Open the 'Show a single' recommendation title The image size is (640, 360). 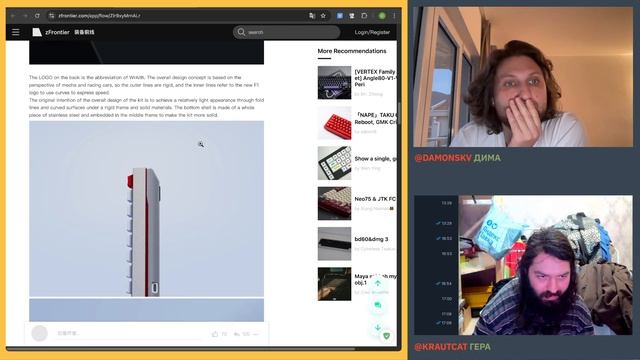tap(376, 158)
